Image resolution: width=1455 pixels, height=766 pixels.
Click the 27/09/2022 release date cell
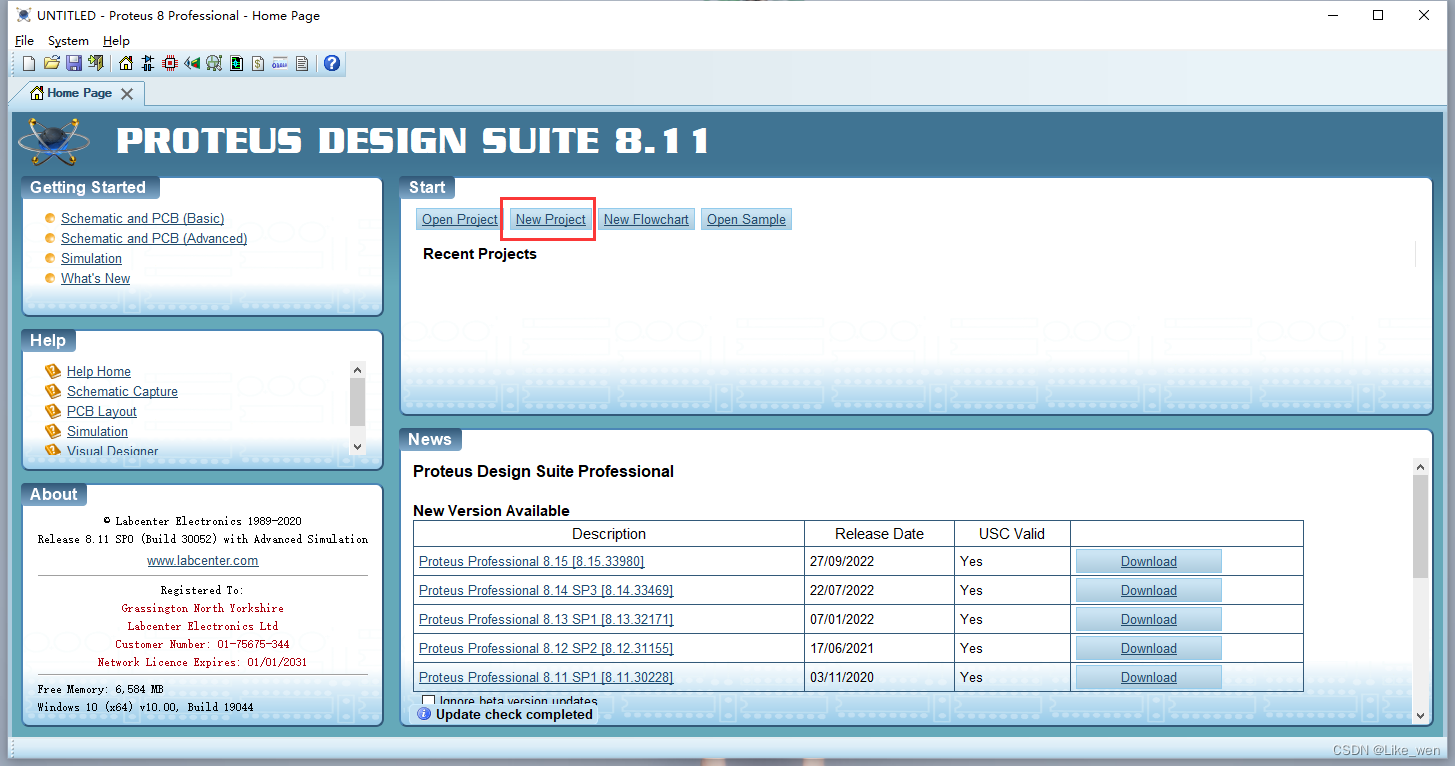(x=878, y=561)
